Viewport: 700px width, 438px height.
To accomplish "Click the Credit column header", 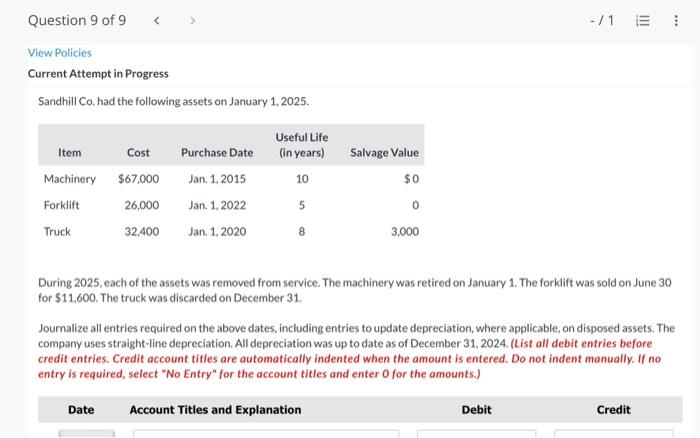I will [x=613, y=410].
